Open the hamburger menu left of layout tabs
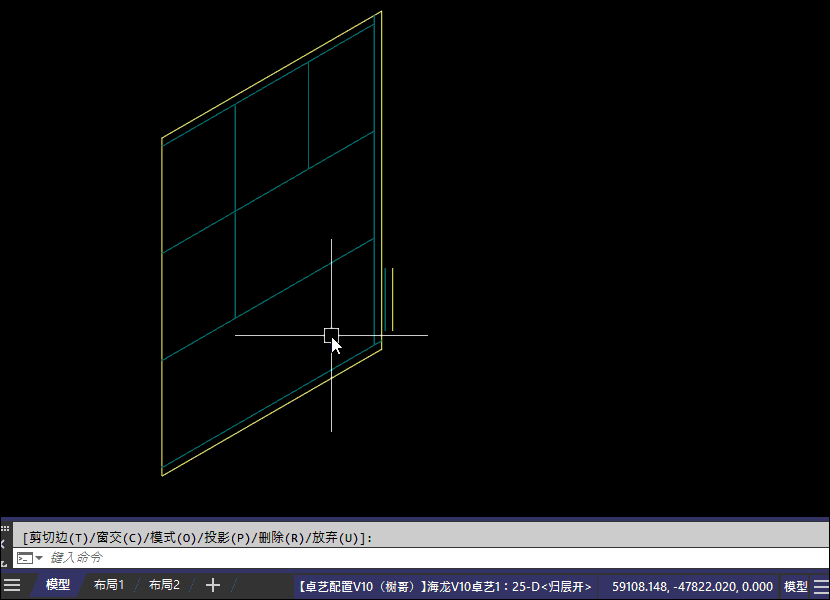Image resolution: width=830 pixels, height=600 pixels. click(12, 586)
